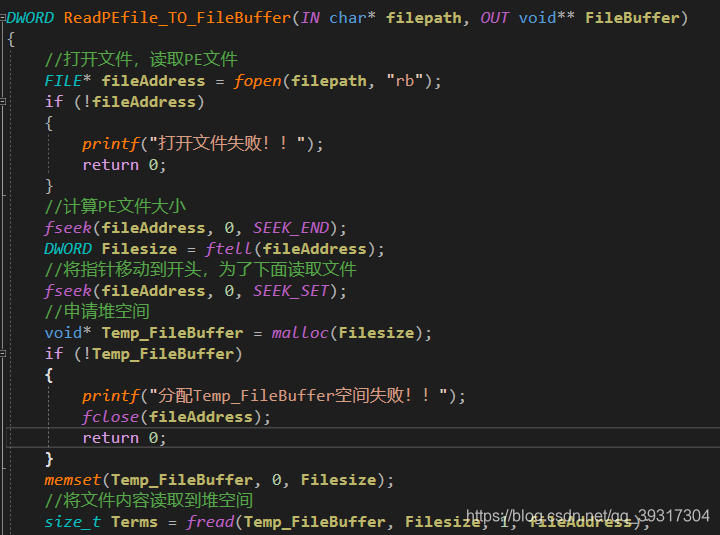Click the DWORD return type in signature
The image size is (720, 535).
(x=30, y=18)
